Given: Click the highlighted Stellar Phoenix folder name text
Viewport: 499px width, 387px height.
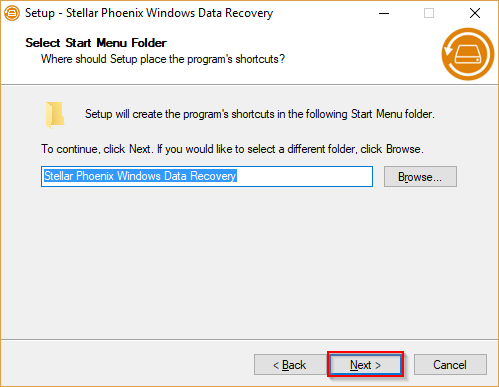Looking at the screenshot, I should point(140,176).
